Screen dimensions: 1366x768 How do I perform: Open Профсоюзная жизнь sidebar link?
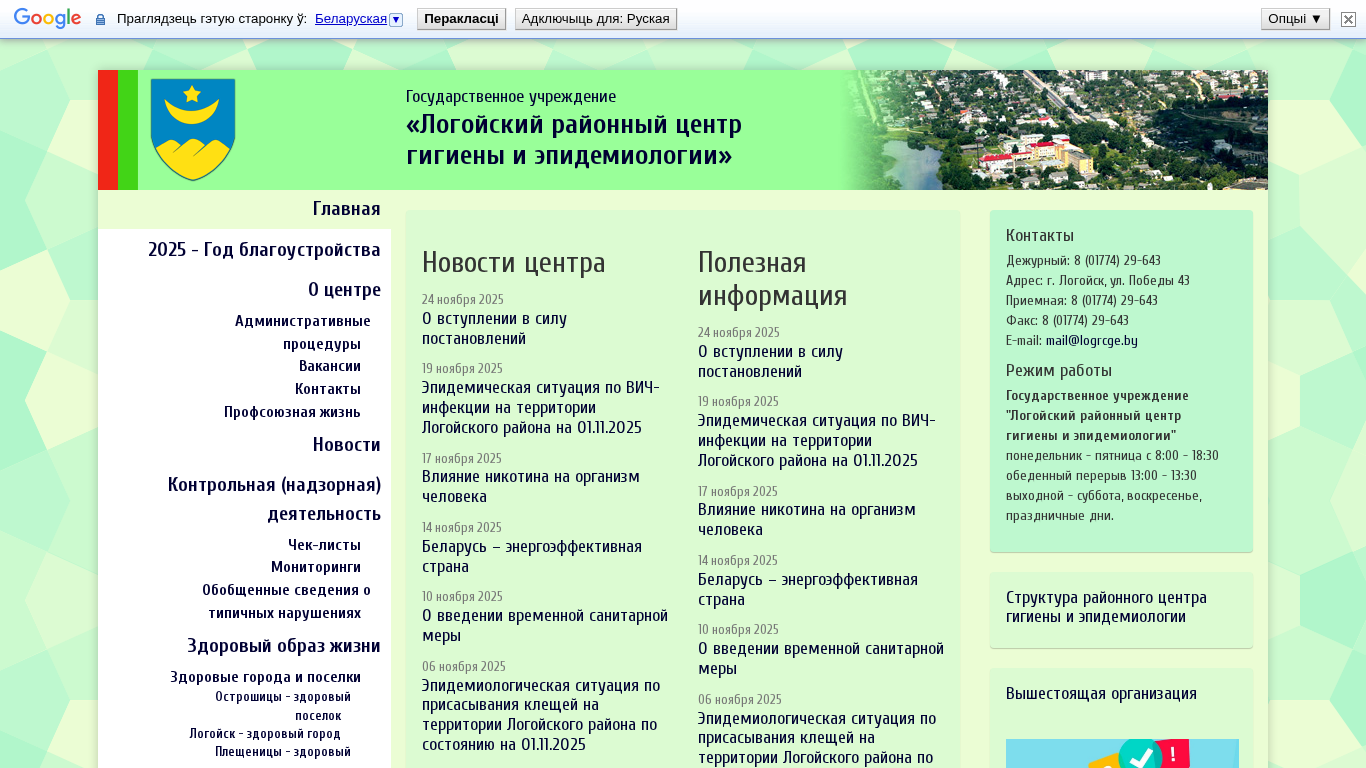292,412
